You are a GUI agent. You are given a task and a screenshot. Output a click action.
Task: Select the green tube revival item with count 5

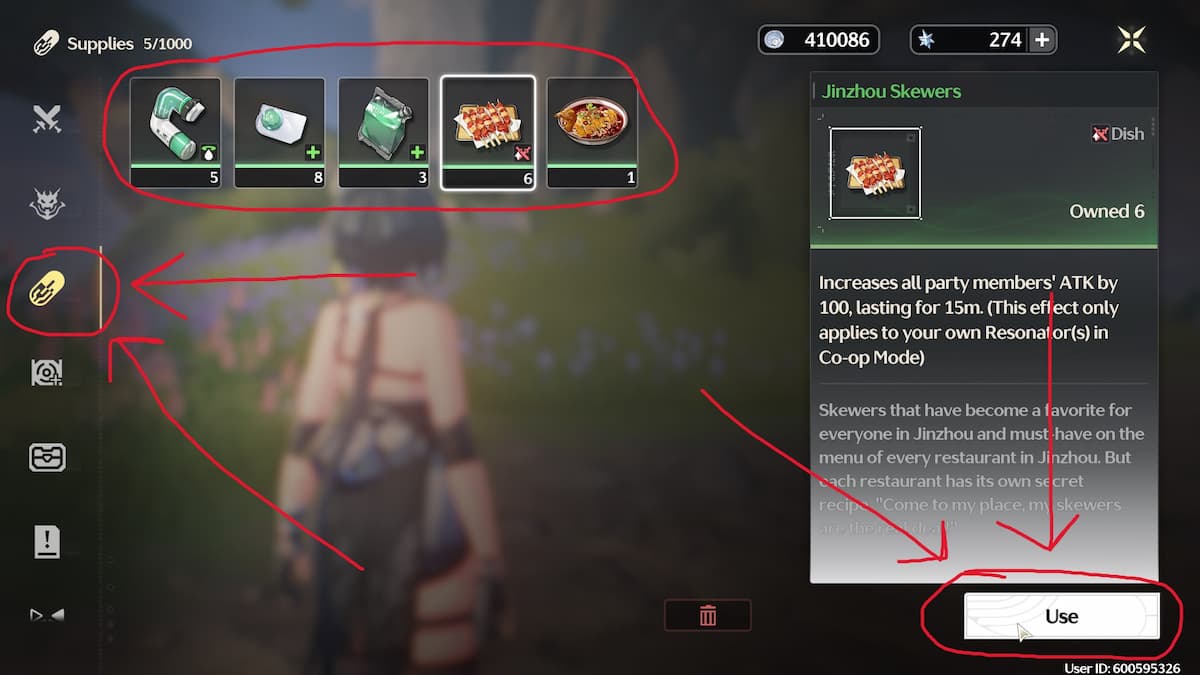click(175, 133)
